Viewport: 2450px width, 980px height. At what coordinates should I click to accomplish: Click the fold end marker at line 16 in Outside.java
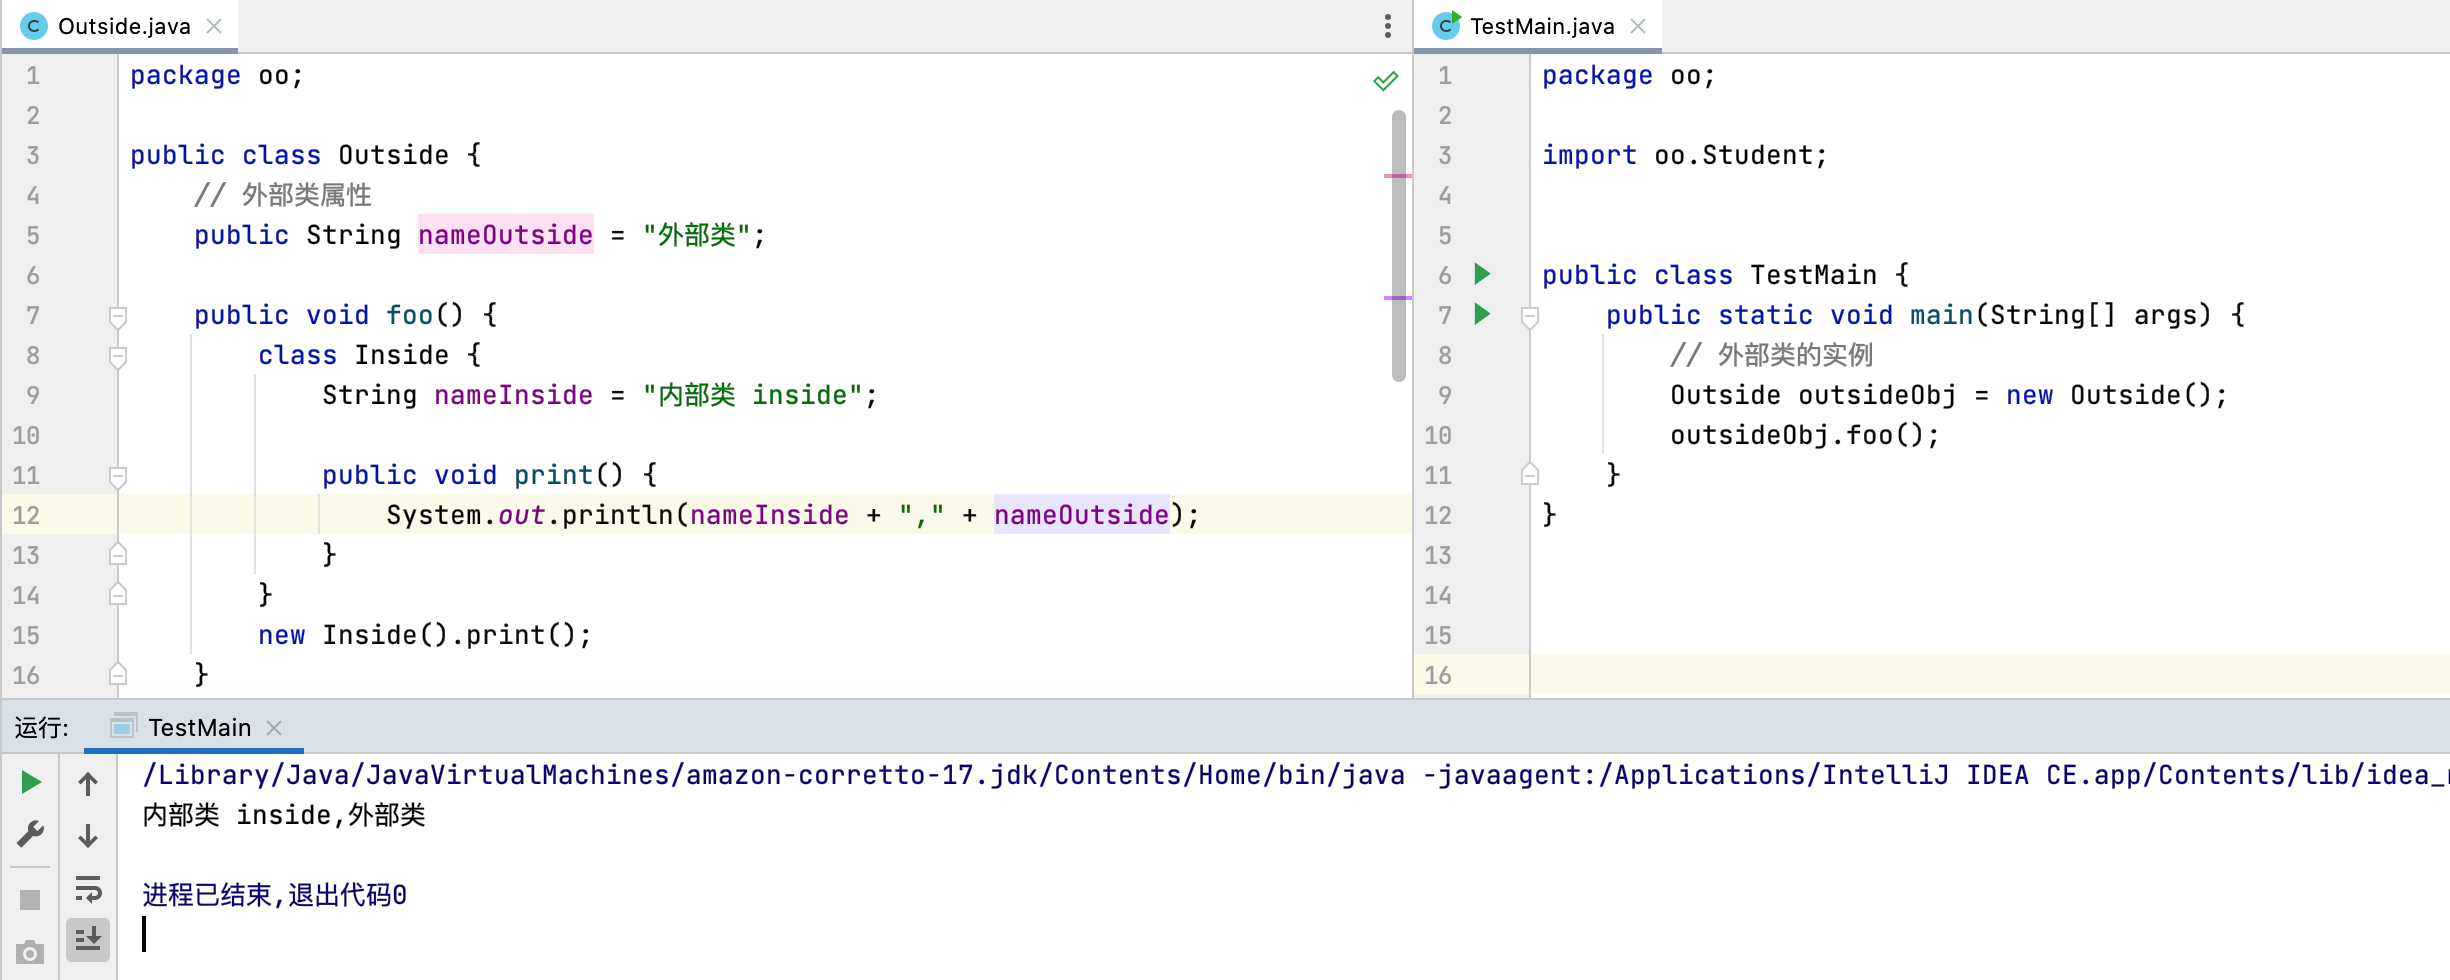pos(118,674)
